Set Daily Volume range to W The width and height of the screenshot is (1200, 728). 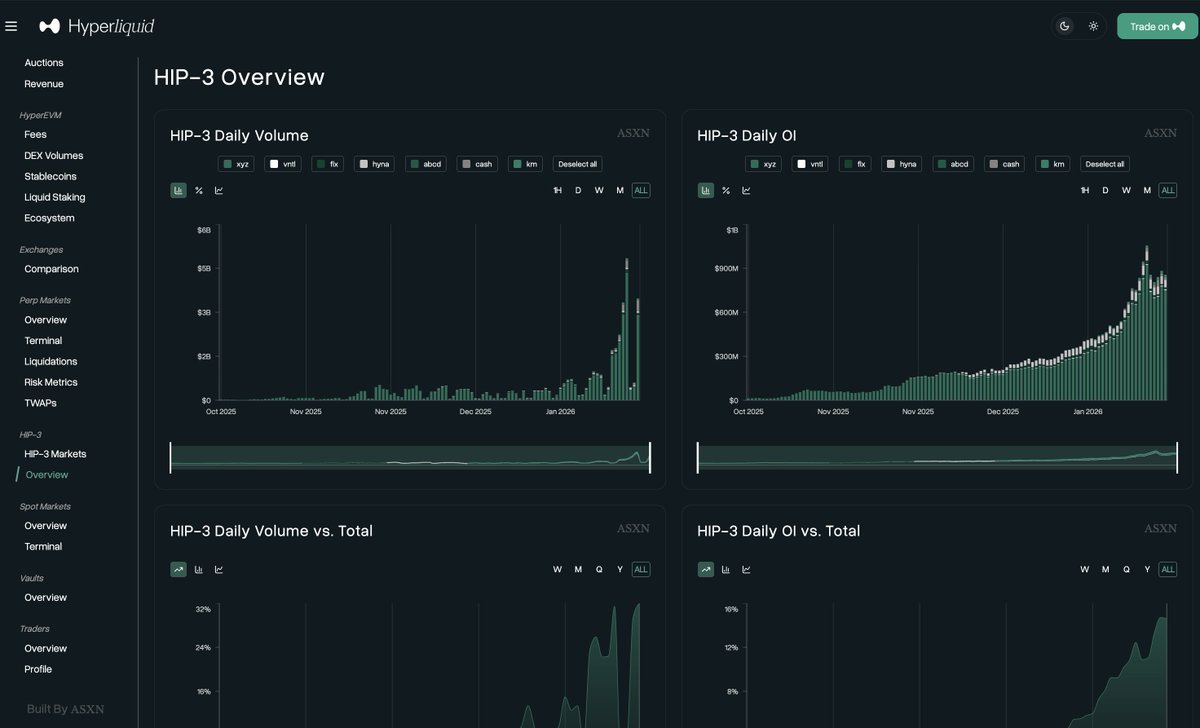click(x=599, y=190)
